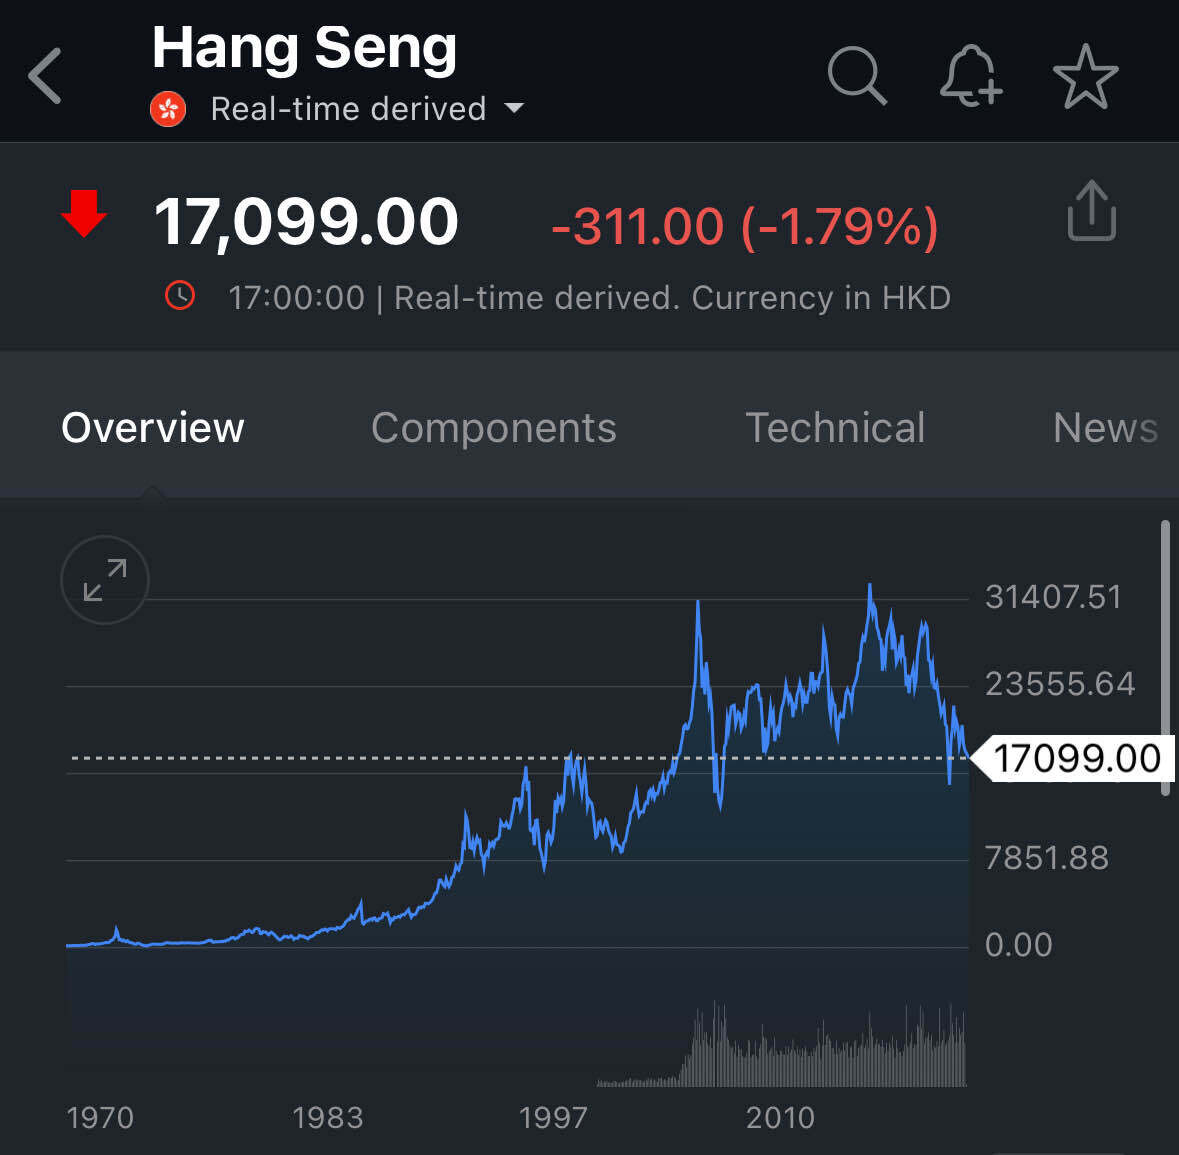Click the red clock icon
The image size is (1179, 1155).
tap(180, 296)
